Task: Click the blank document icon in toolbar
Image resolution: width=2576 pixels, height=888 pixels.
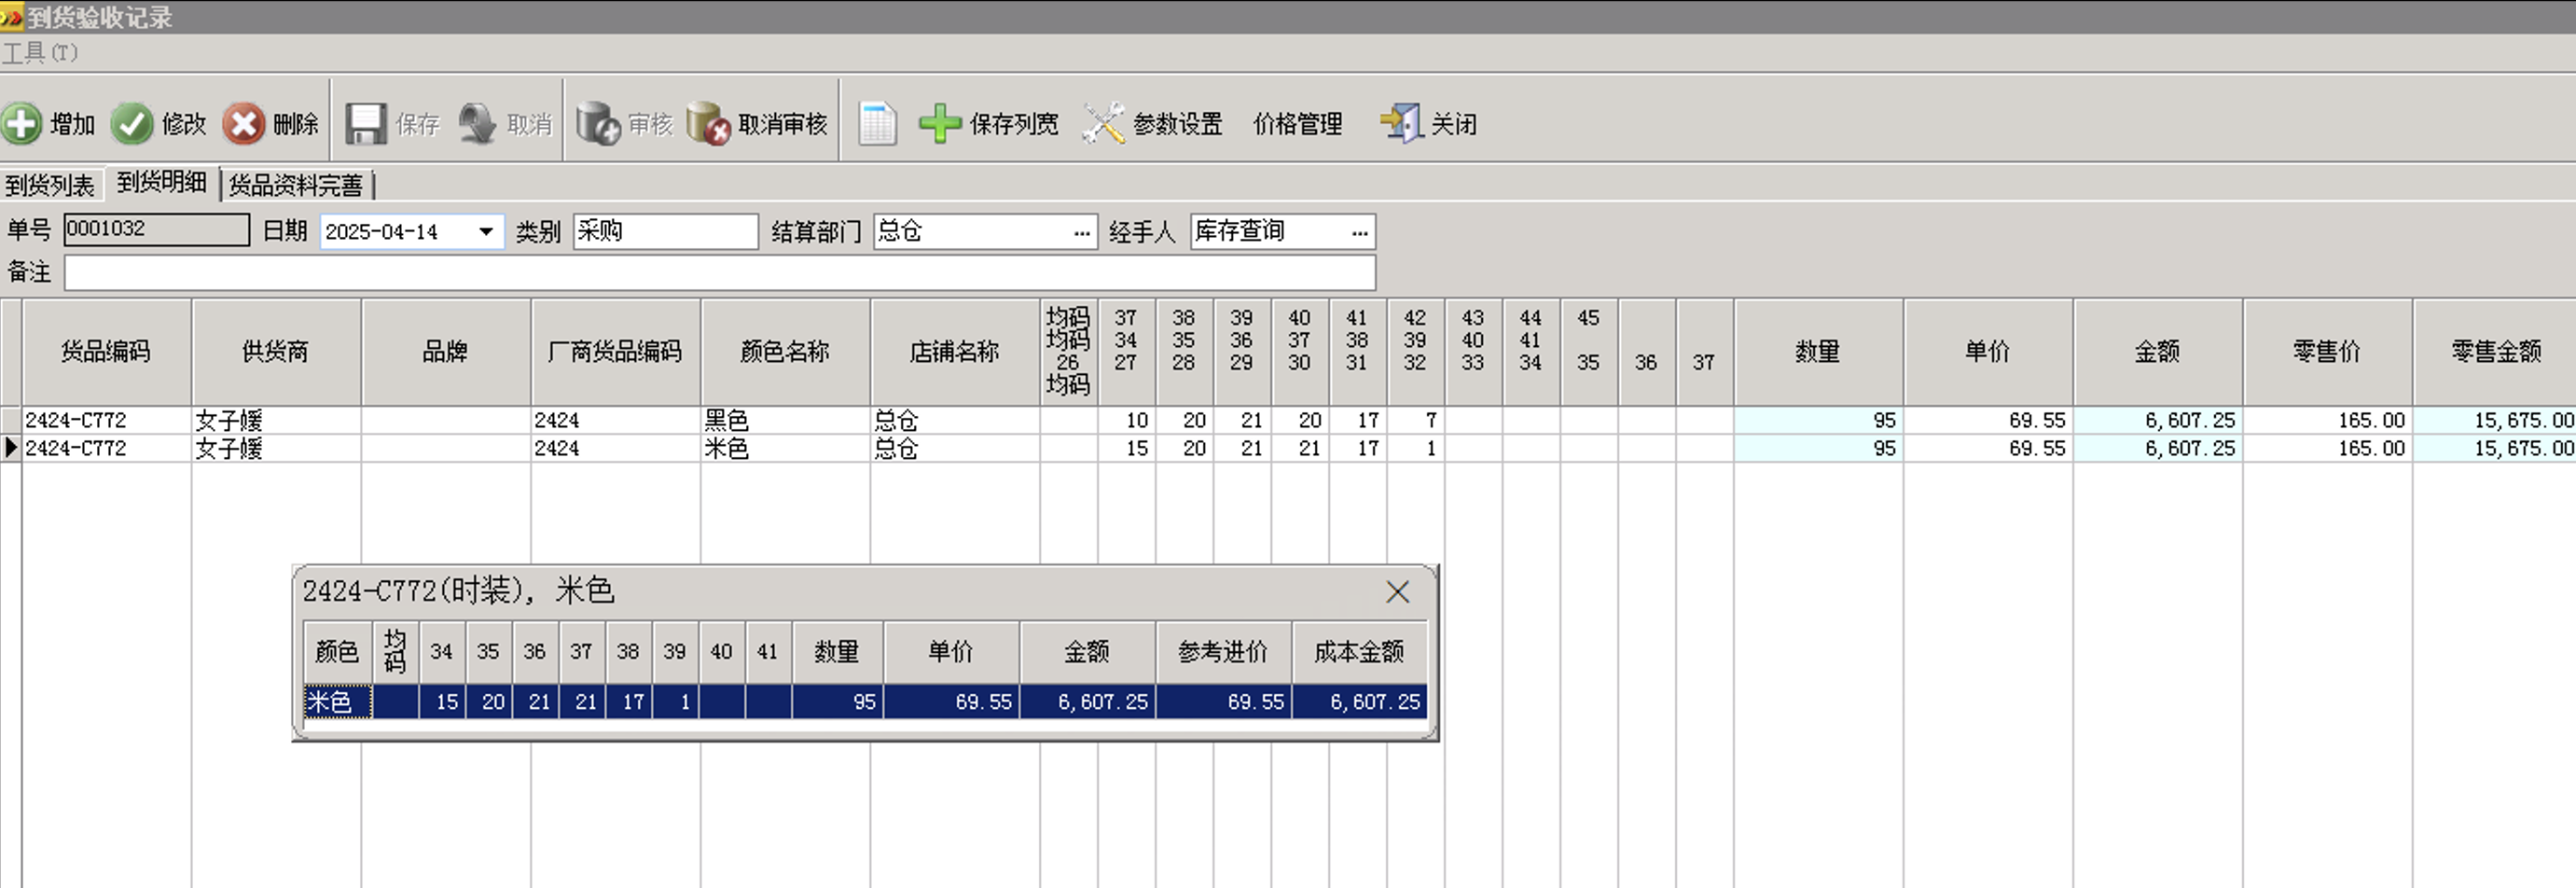Action: click(x=878, y=124)
